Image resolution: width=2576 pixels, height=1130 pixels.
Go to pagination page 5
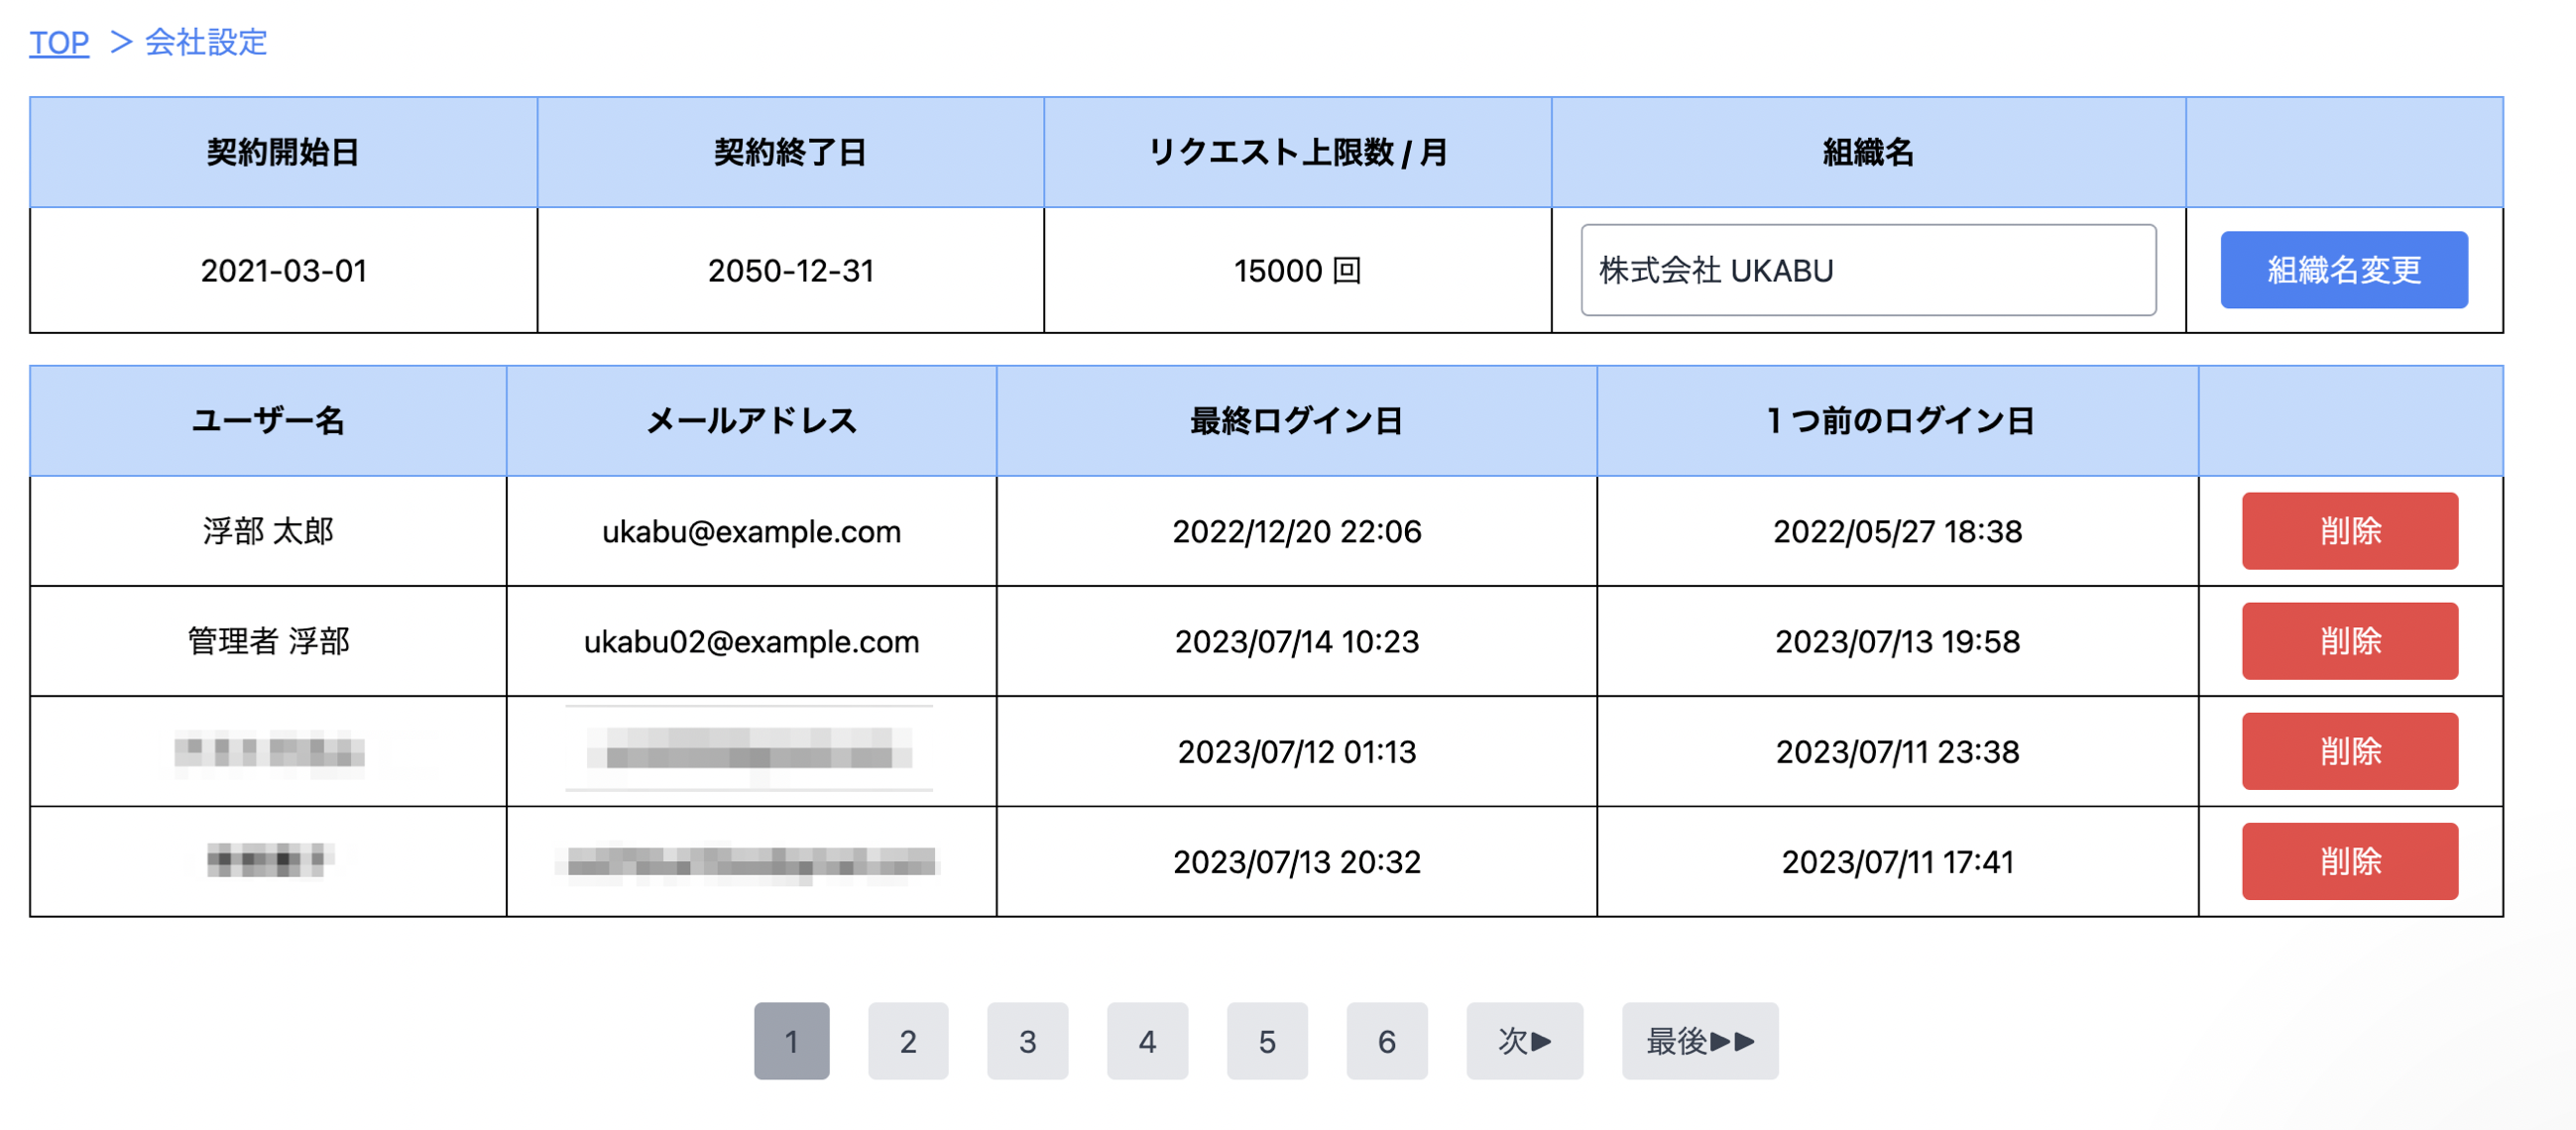pyautogui.click(x=1267, y=1041)
